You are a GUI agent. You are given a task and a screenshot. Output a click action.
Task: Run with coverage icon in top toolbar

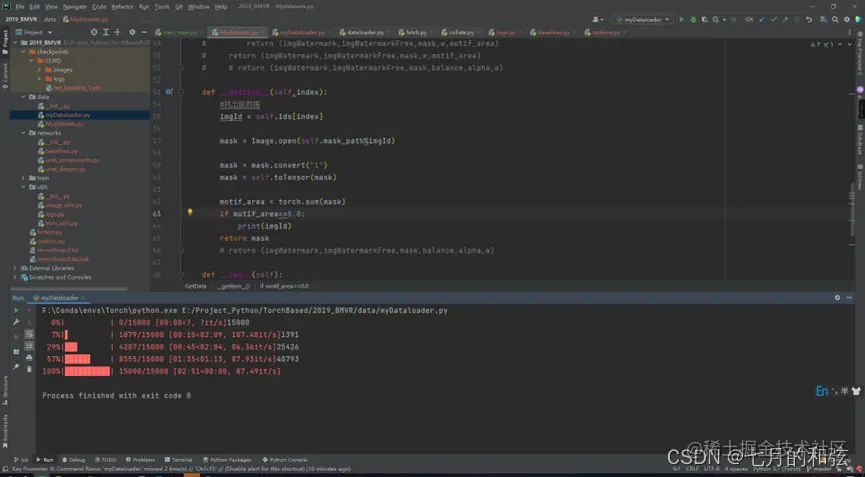click(x=704, y=19)
